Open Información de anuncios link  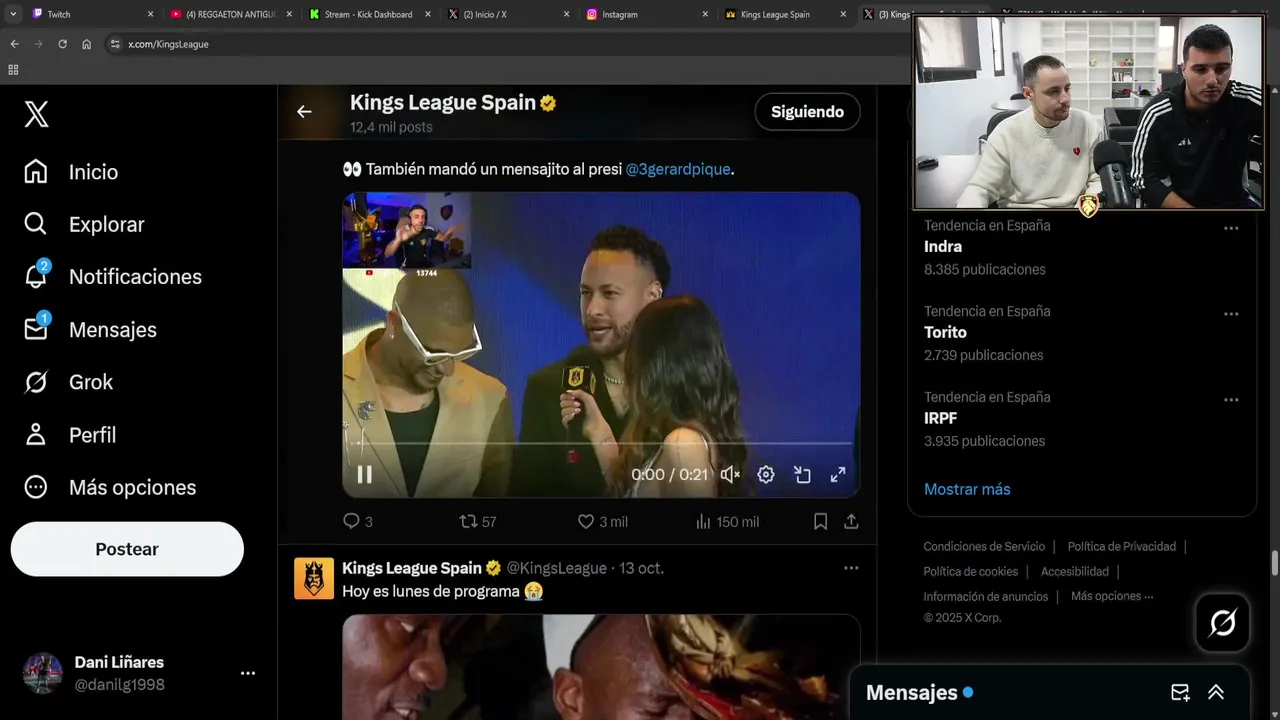[x=986, y=597]
